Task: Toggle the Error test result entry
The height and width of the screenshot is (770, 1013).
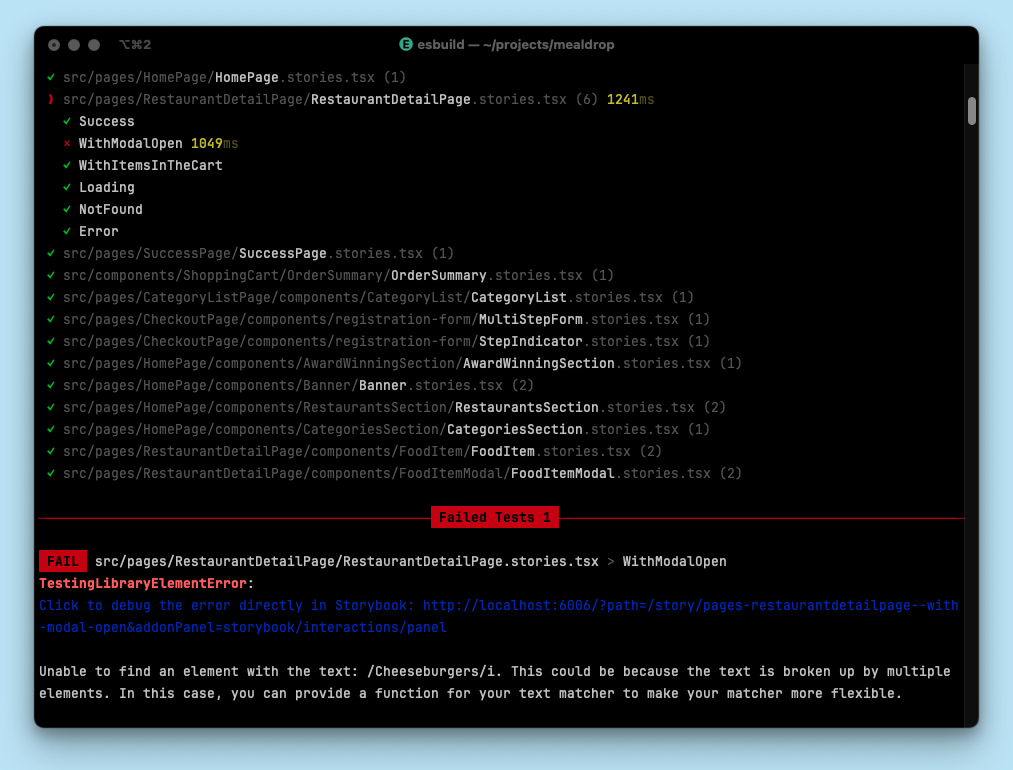Action: point(98,231)
